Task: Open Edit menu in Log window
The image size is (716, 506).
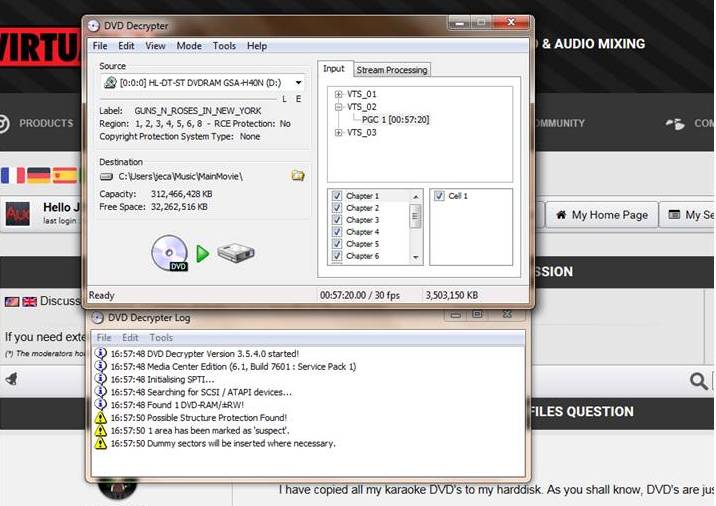Action: click(x=130, y=337)
